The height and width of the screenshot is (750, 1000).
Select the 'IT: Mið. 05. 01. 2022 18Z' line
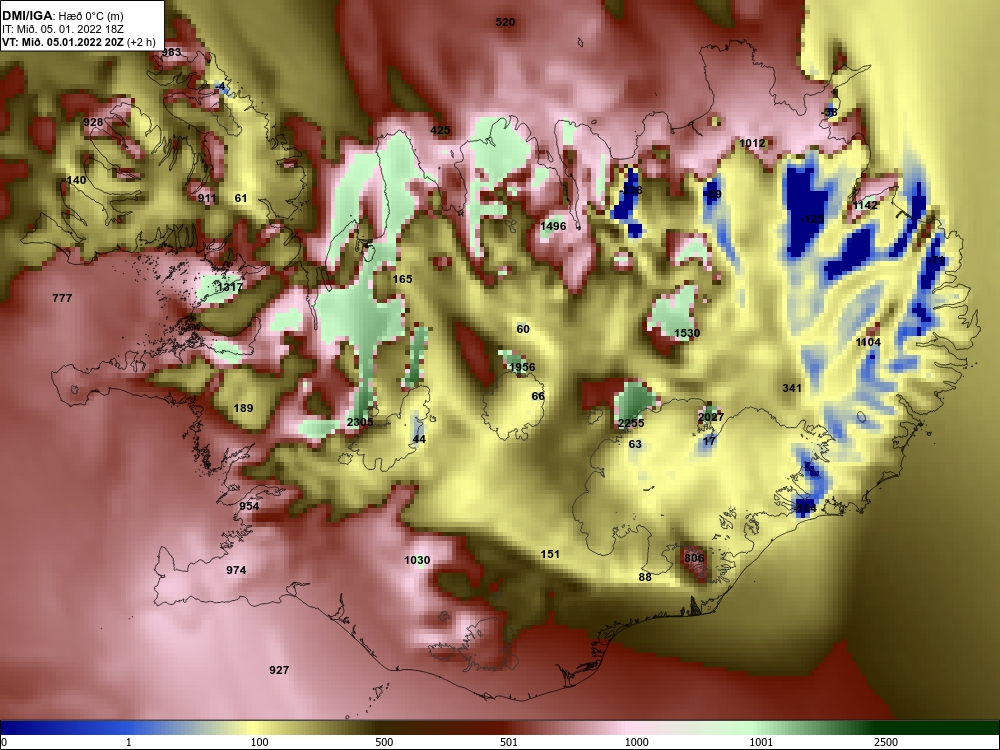pos(62,29)
